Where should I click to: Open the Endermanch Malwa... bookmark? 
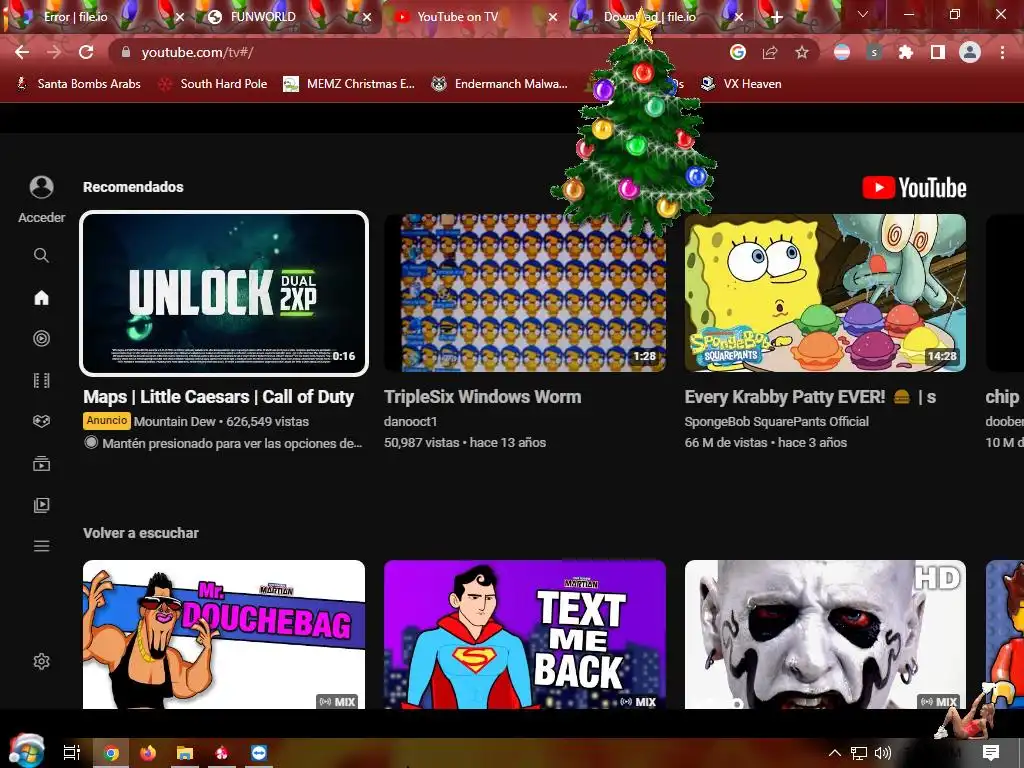tap(500, 84)
